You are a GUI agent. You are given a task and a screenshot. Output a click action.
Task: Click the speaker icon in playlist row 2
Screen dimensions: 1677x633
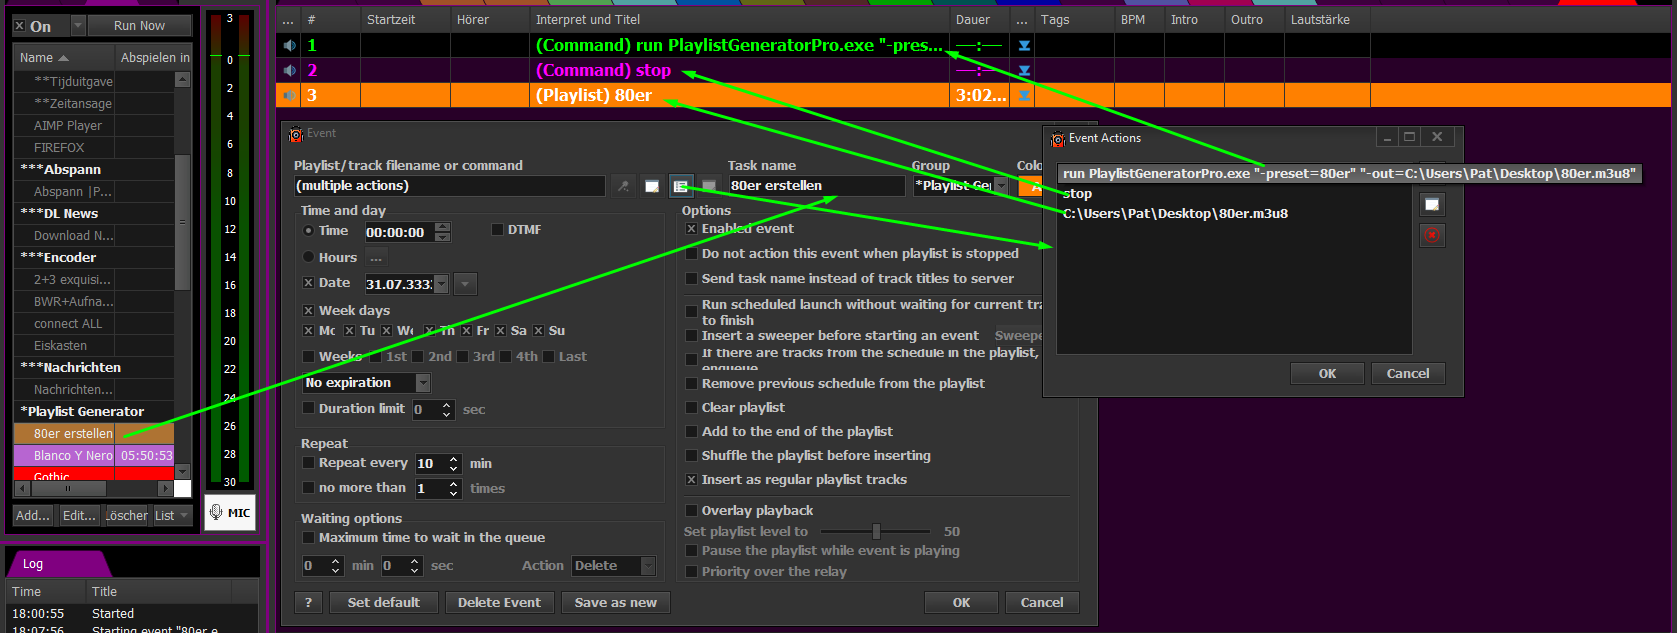[289, 70]
